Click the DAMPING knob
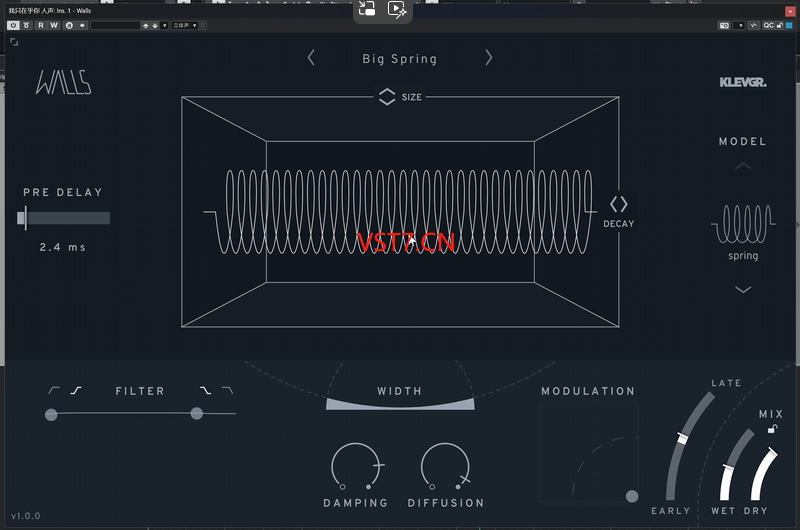The height and width of the screenshot is (530, 800). coord(356,466)
